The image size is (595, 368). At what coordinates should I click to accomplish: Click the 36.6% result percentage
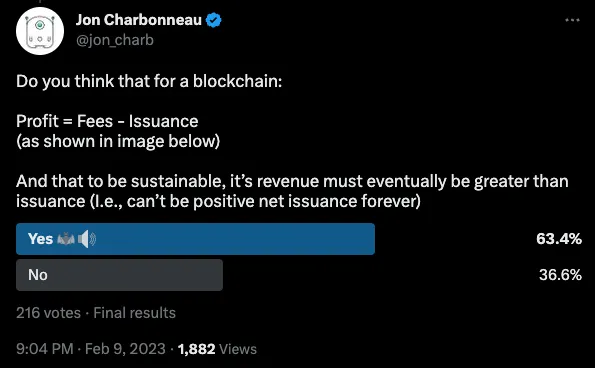click(x=560, y=275)
